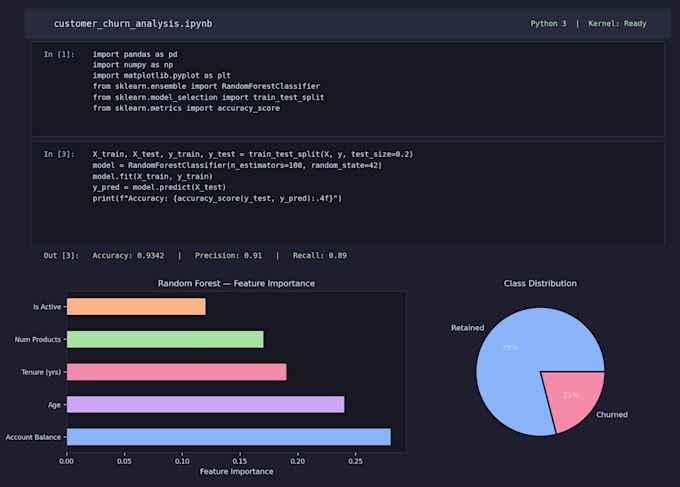The height and width of the screenshot is (487, 680).
Task: Click the y_pred = model.predict line
Action: pyautogui.click(x=159, y=187)
